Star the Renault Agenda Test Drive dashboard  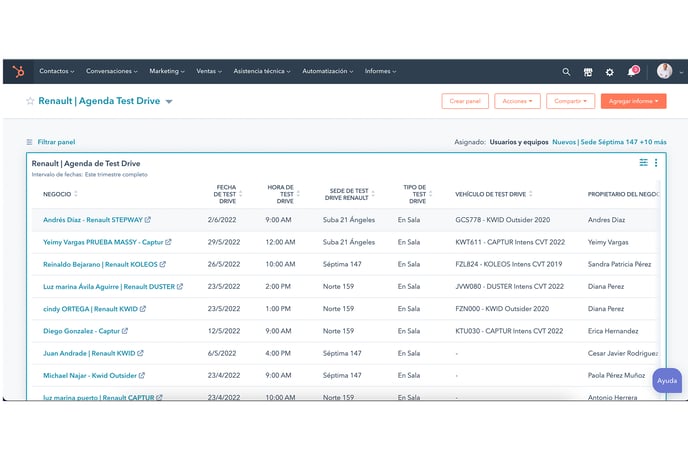(x=30, y=101)
